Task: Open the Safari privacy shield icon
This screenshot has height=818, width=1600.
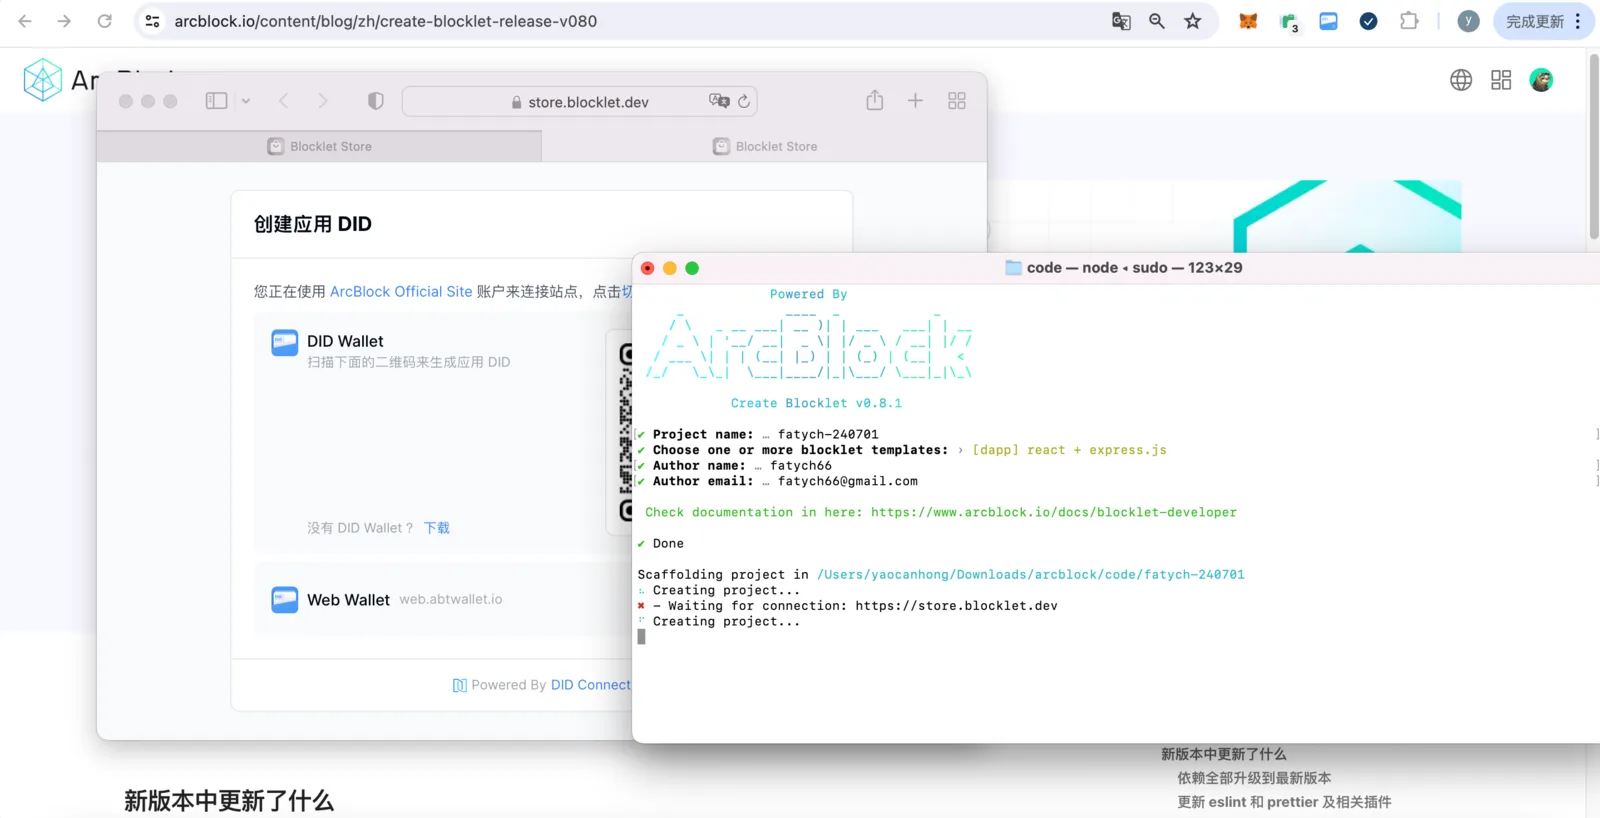Action: click(x=376, y=101)
